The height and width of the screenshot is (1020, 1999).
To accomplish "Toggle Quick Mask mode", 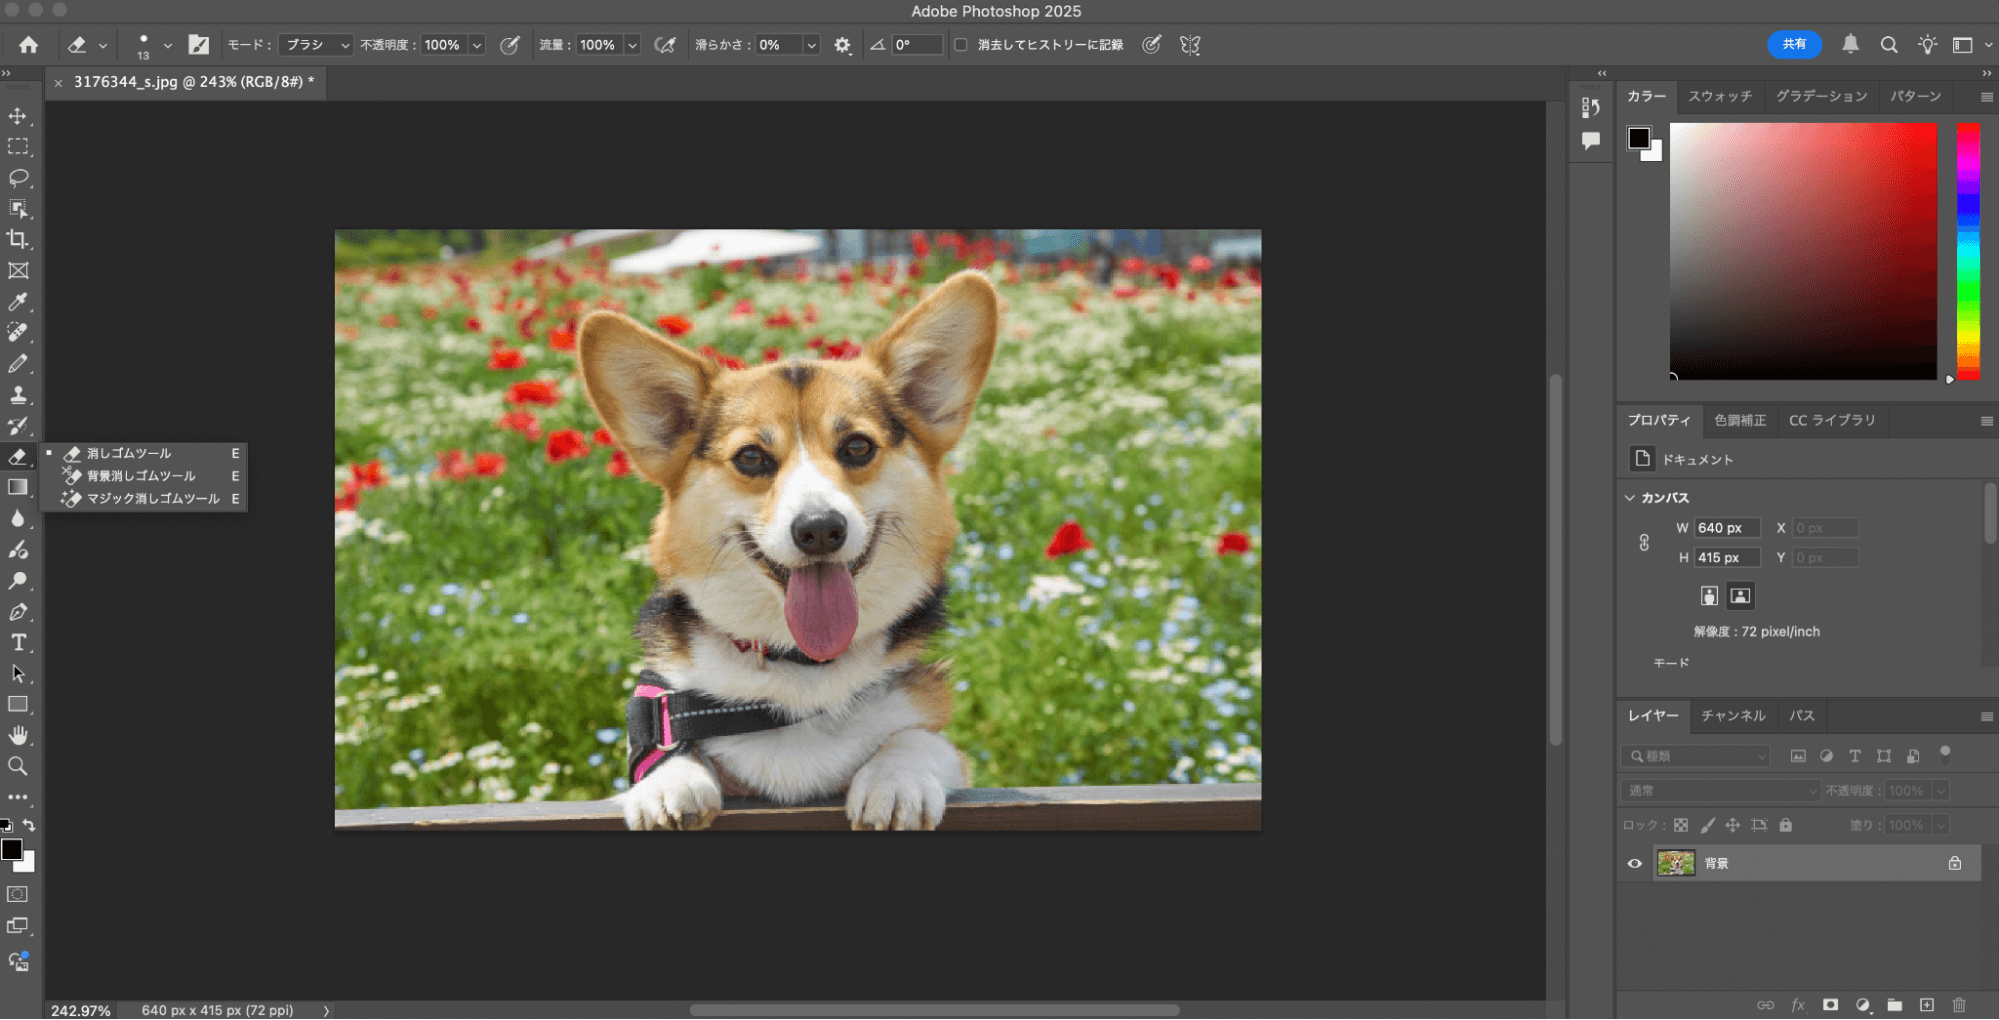I will pos(18,895).
